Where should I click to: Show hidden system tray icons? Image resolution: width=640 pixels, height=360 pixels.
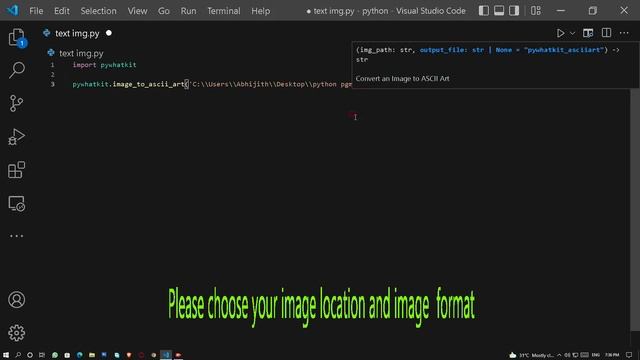pyautogui.click(x=559, y=355)
